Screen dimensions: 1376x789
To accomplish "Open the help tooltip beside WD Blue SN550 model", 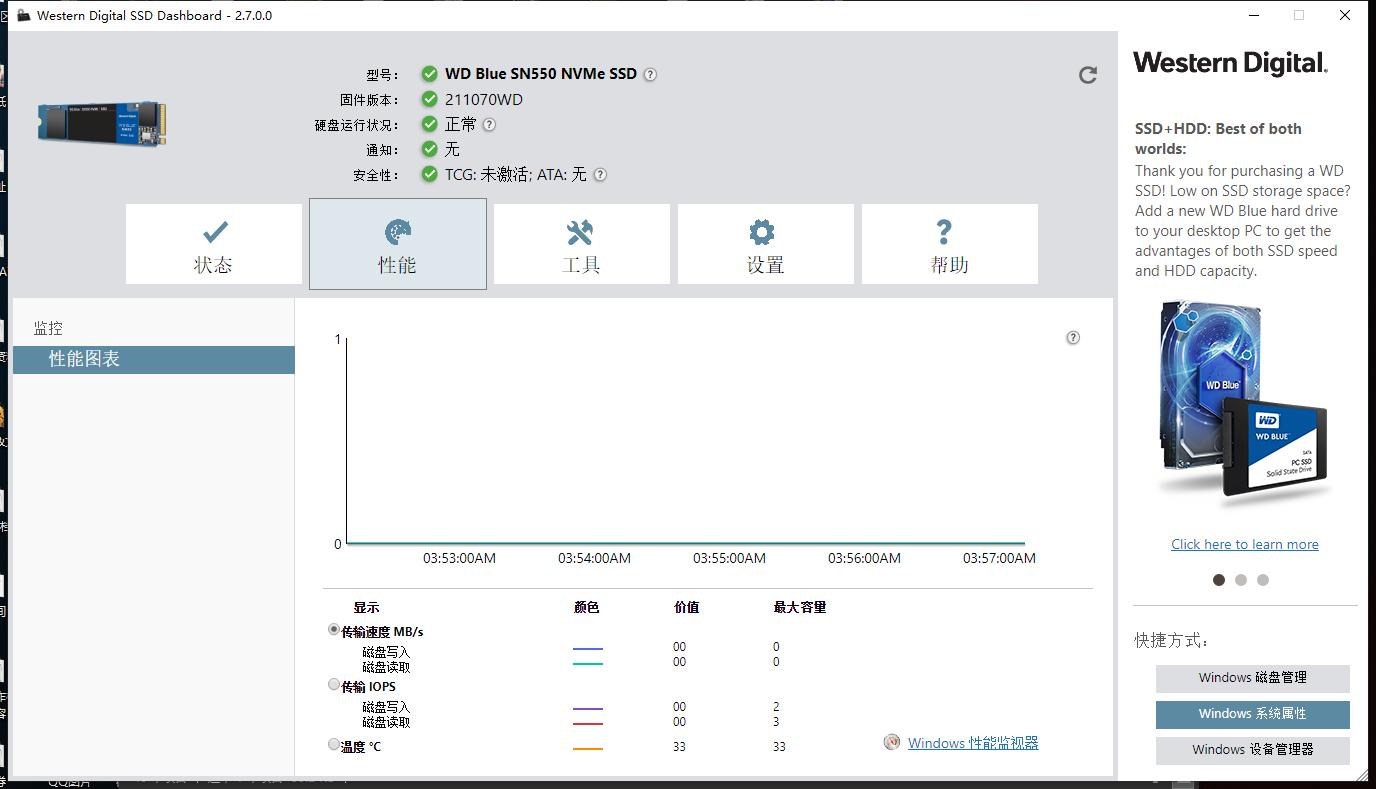I will (649, 74).
